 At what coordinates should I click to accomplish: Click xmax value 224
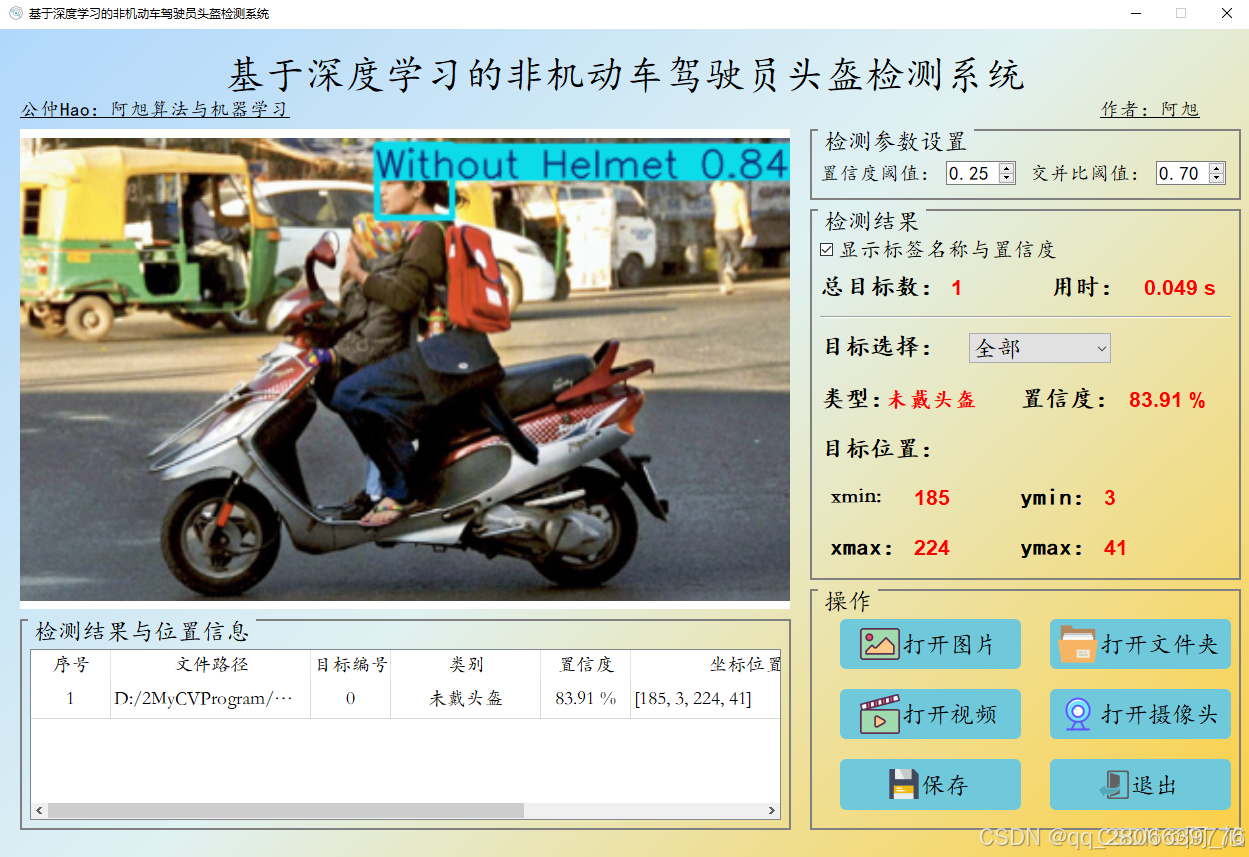point(932,548)
